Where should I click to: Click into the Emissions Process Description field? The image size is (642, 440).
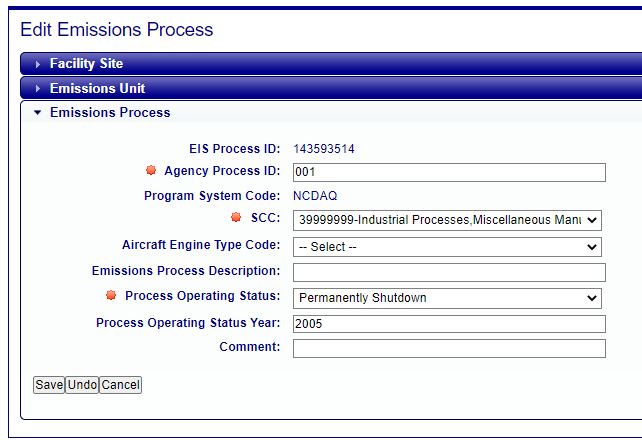(449, 273)
